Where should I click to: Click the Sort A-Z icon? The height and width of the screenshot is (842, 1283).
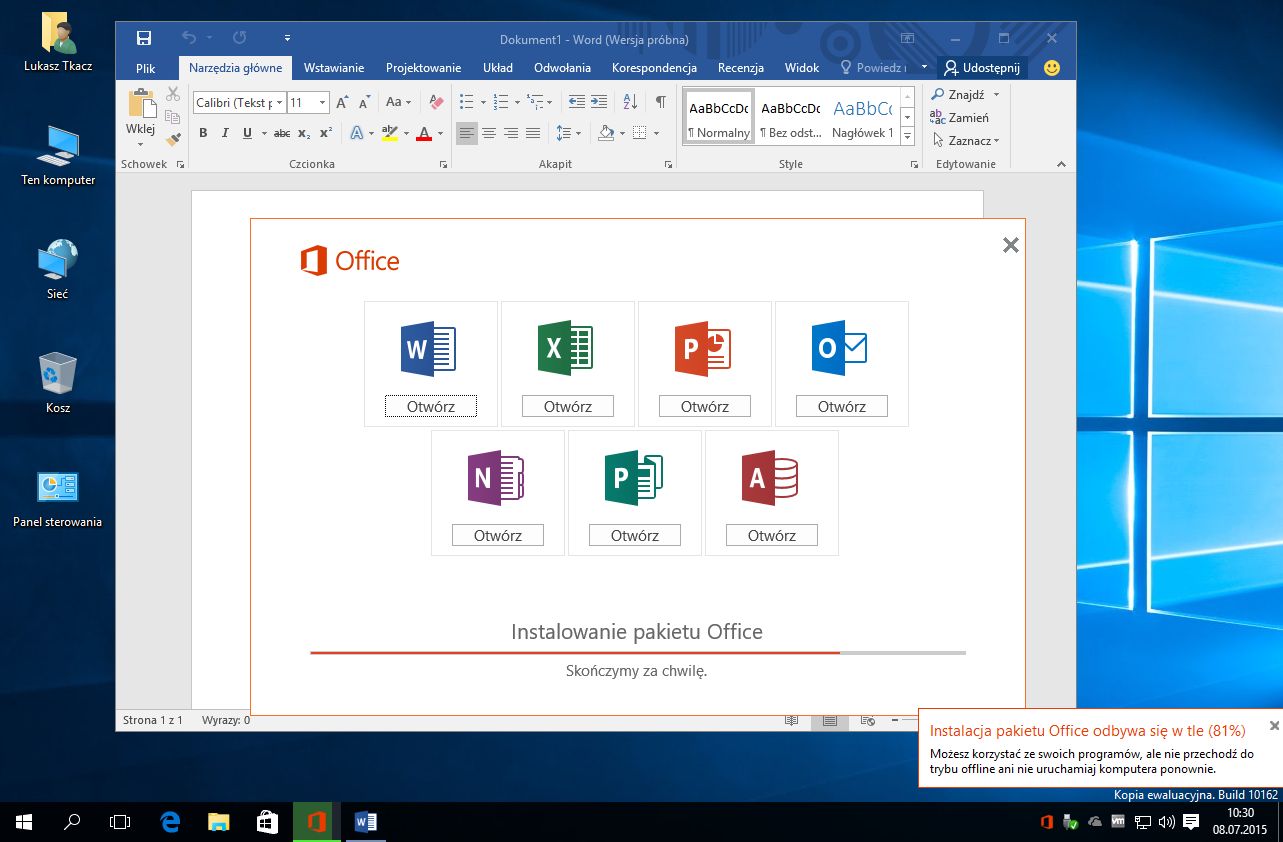coord(630,102)
